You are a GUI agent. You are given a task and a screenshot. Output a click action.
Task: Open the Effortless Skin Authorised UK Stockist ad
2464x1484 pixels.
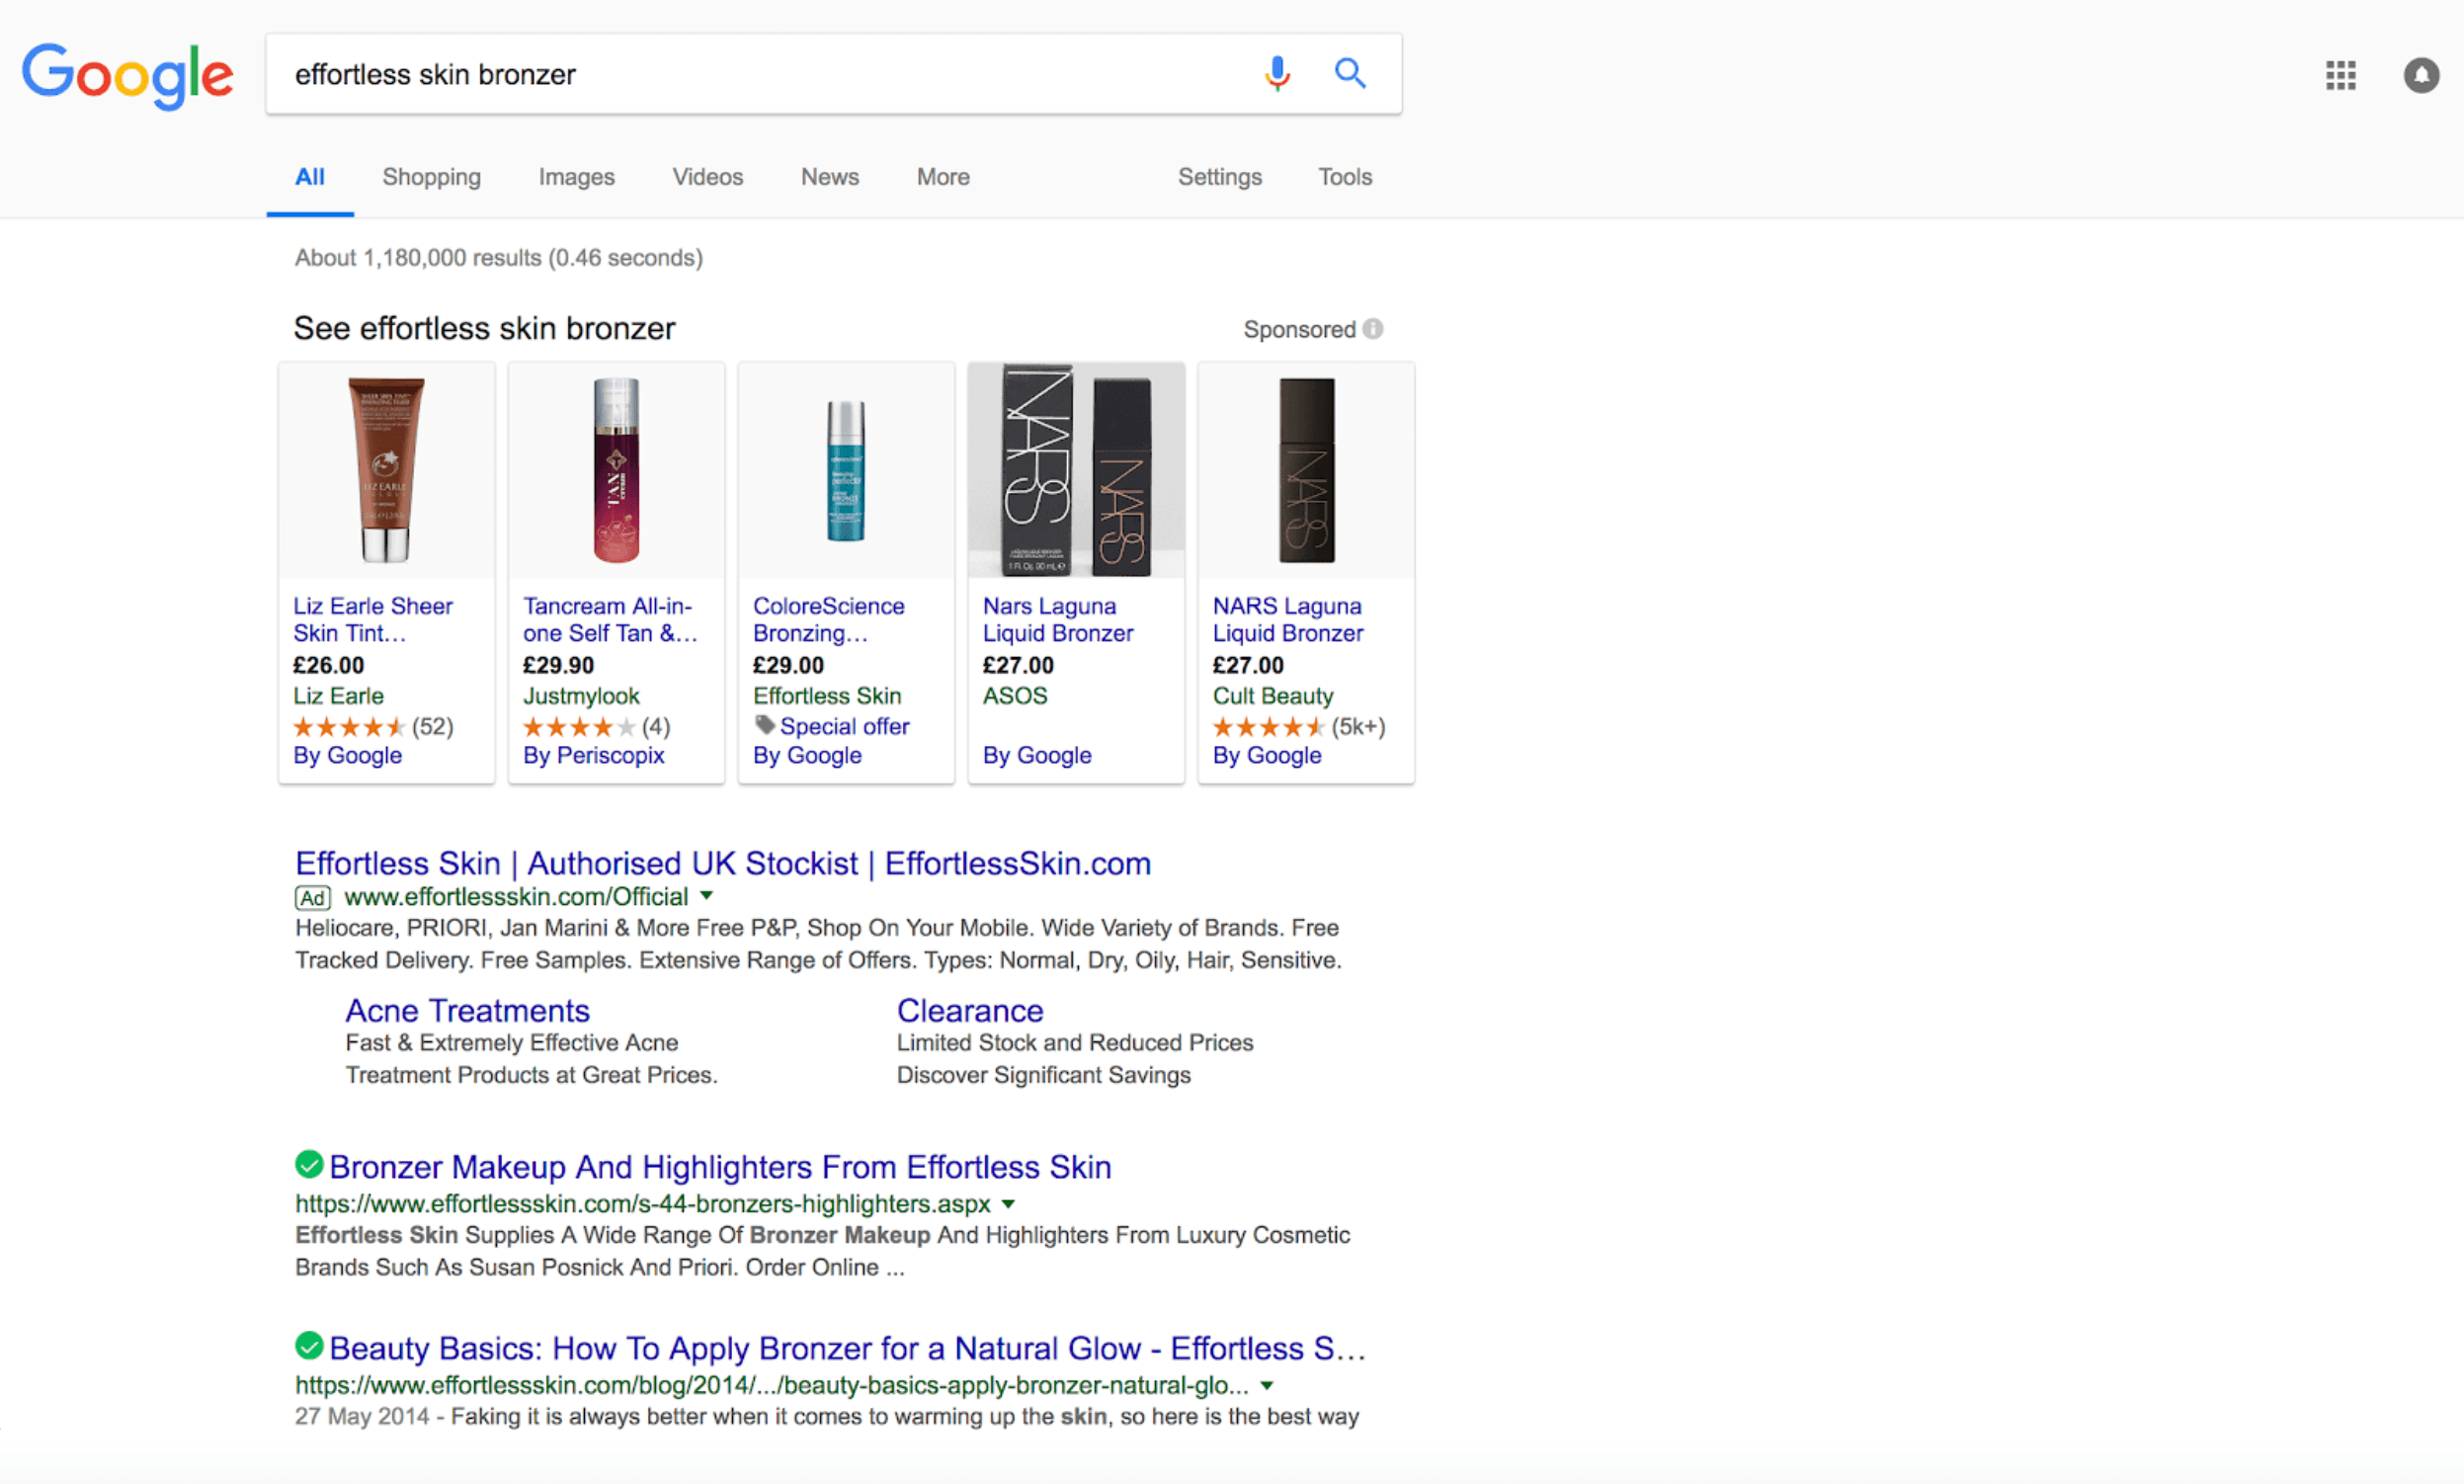pos(723,862)
